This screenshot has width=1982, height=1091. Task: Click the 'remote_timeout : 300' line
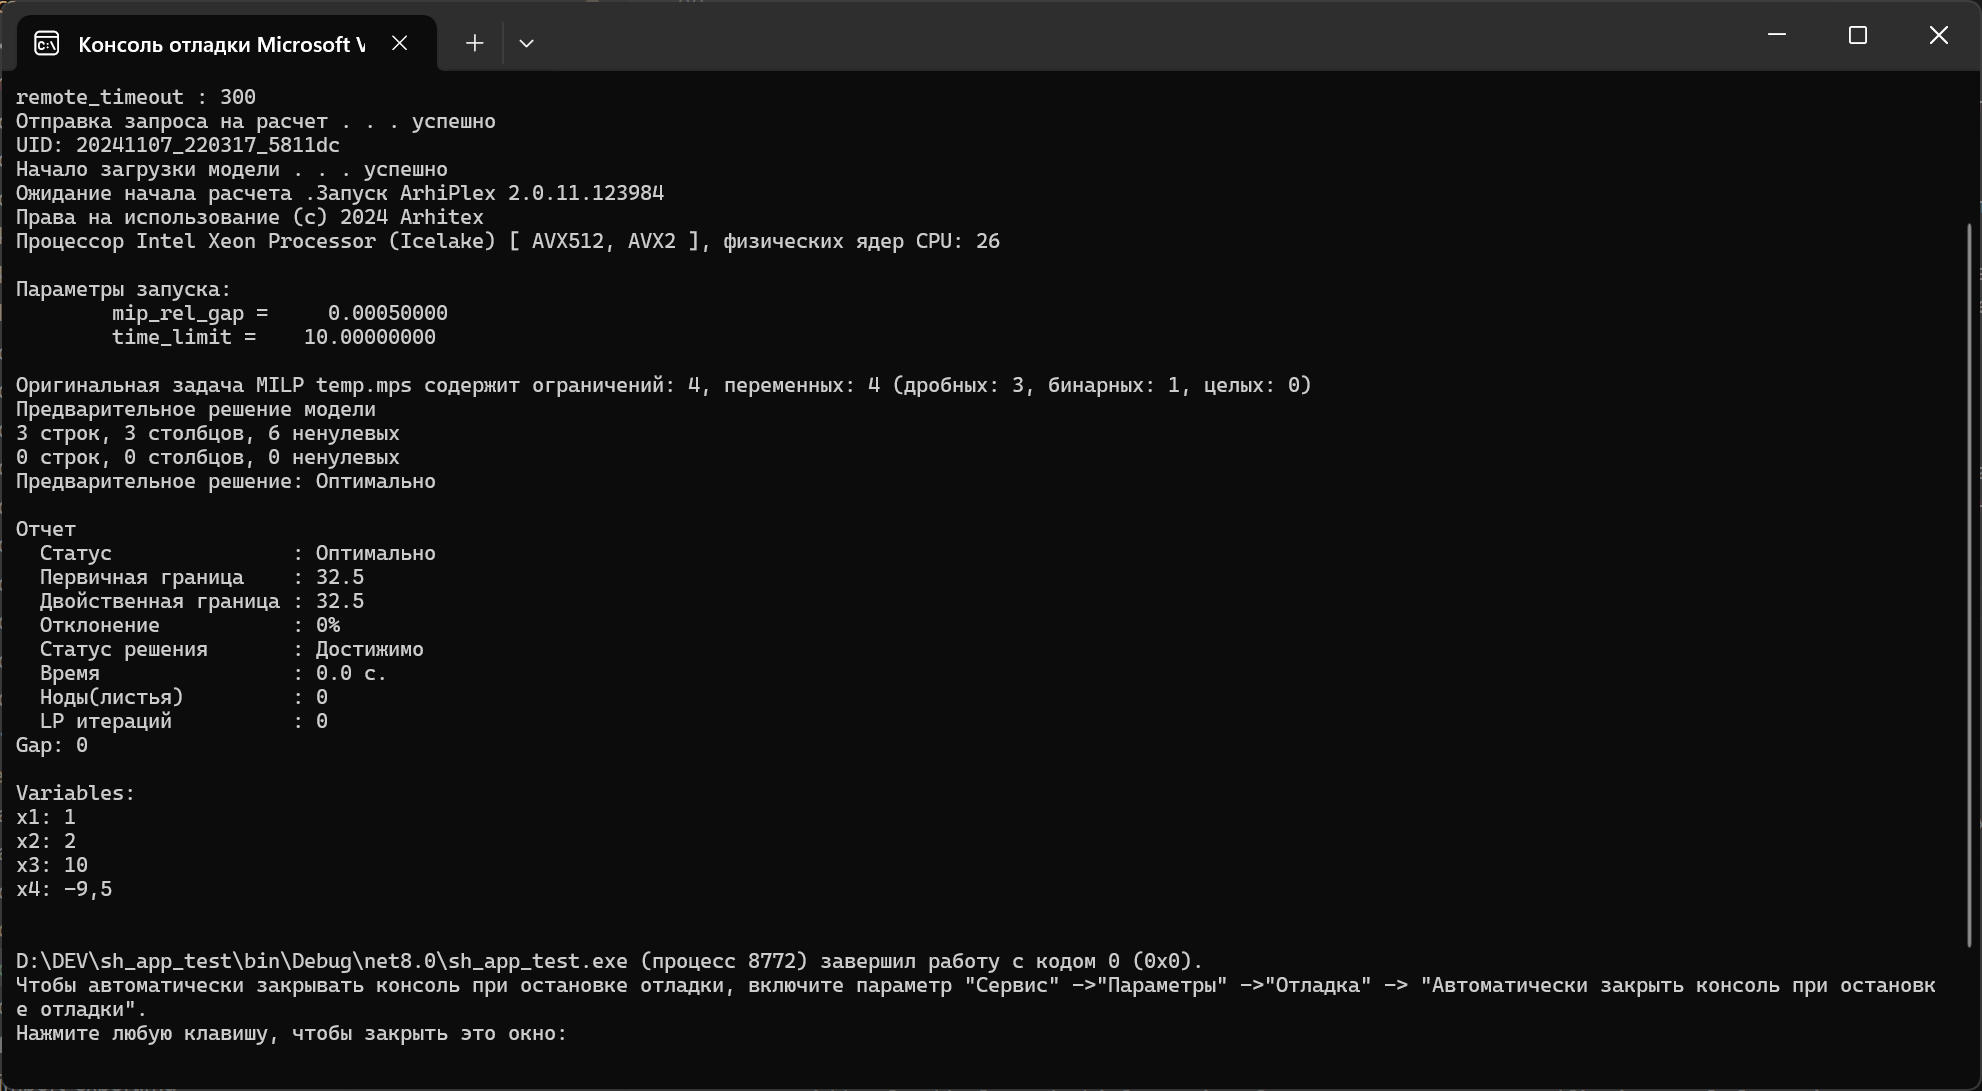click(x=136, y=97)
